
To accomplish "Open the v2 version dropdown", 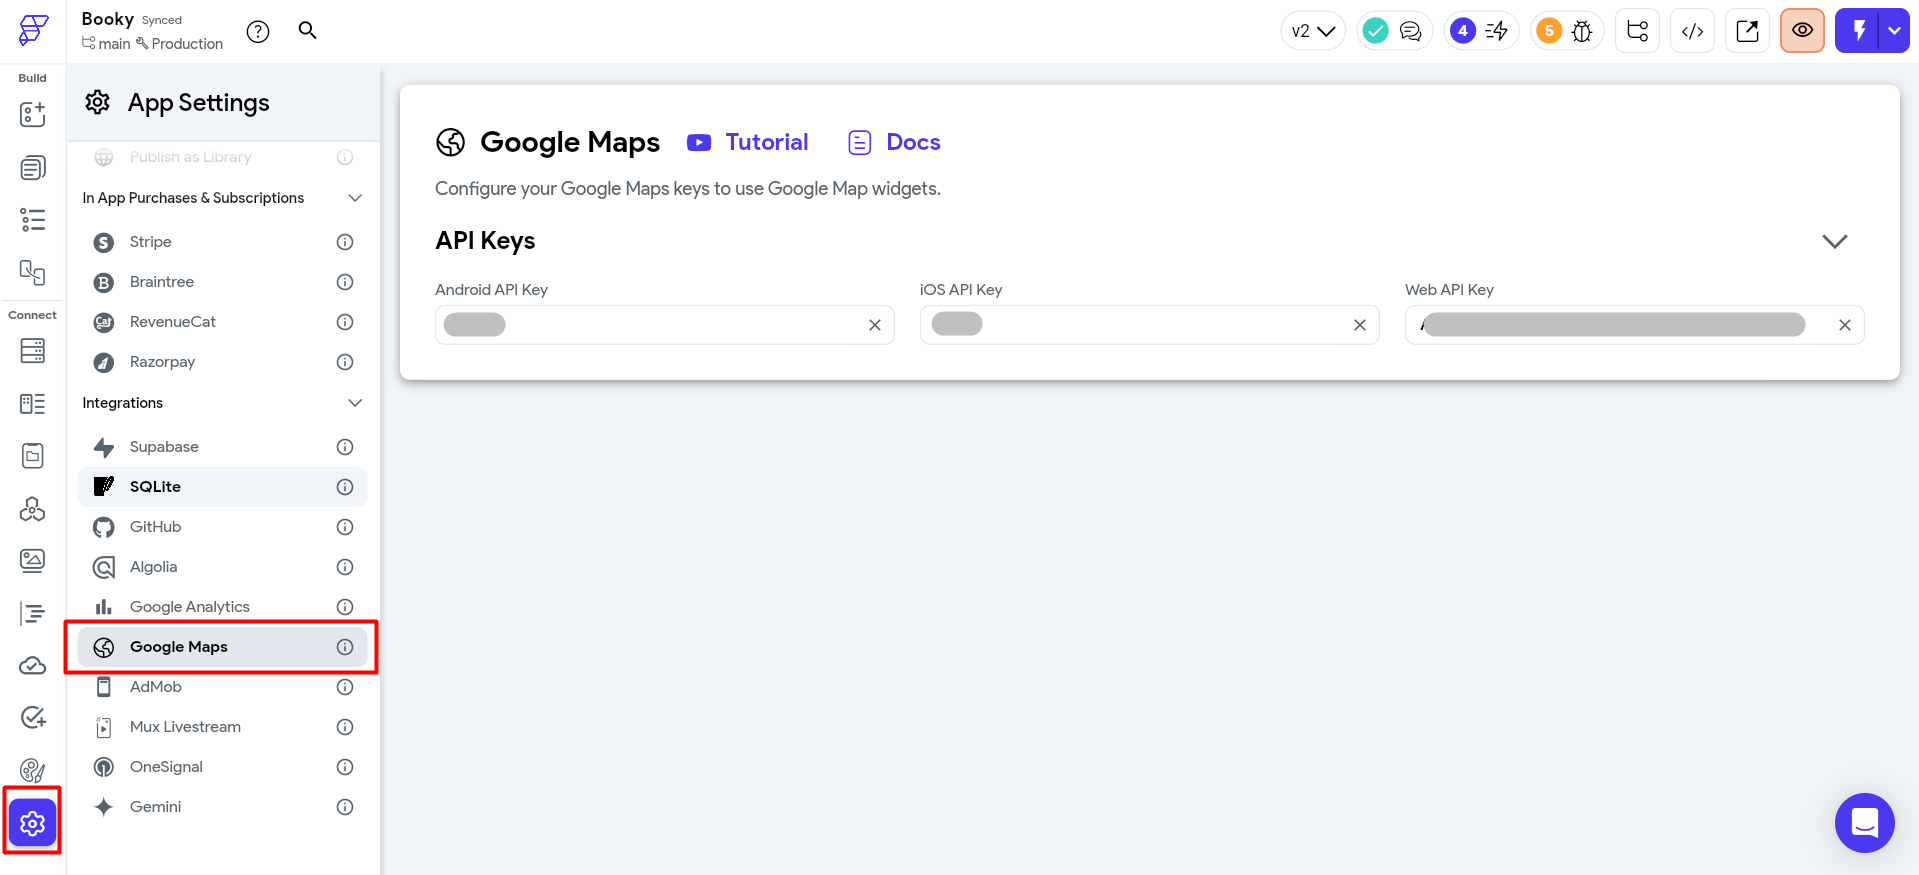I will tap(1313, 31).
